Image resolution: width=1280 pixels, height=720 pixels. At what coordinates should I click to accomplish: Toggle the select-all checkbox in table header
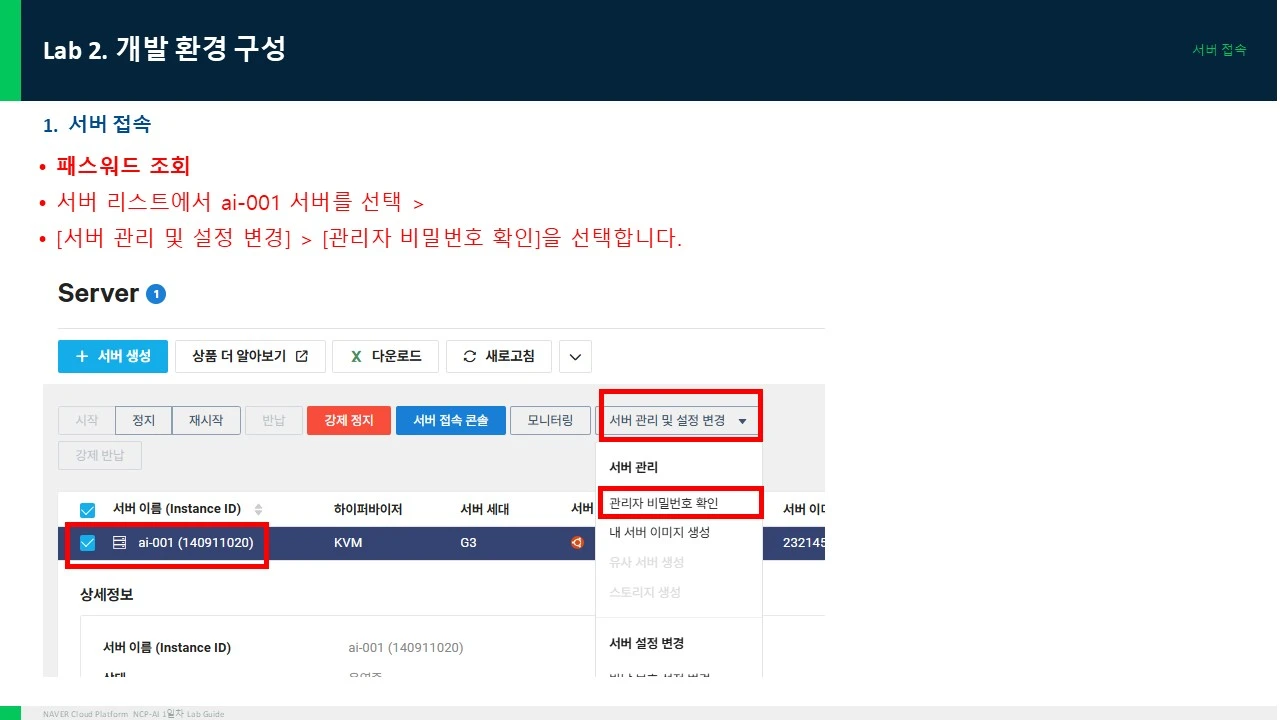(87, 510)
